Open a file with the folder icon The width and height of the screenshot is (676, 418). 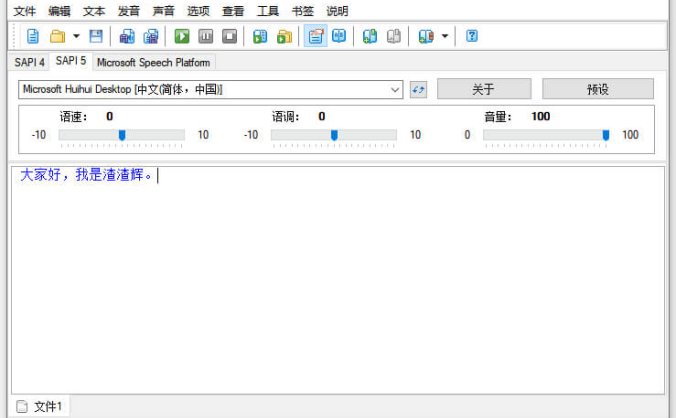(57, 36)
